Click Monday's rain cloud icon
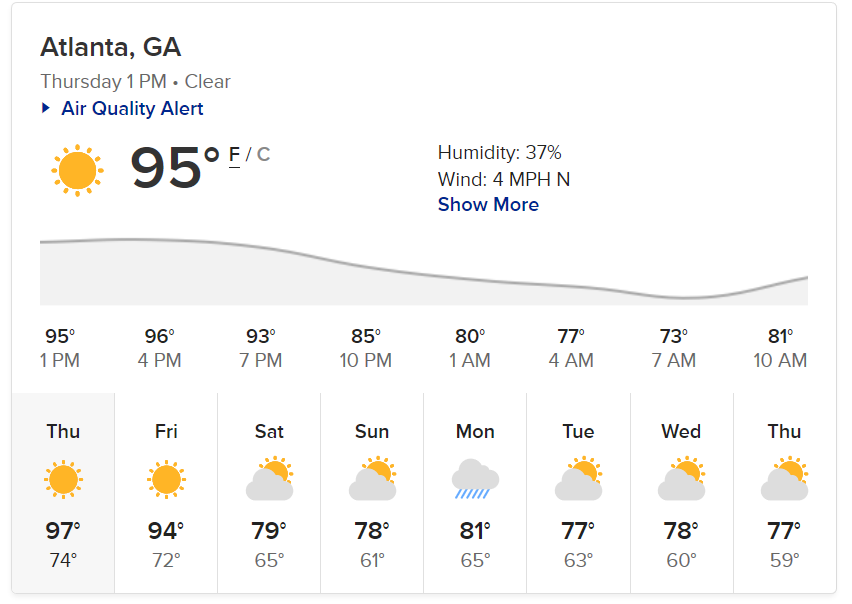Screen dimensions: 852x604 click(475, 479)
